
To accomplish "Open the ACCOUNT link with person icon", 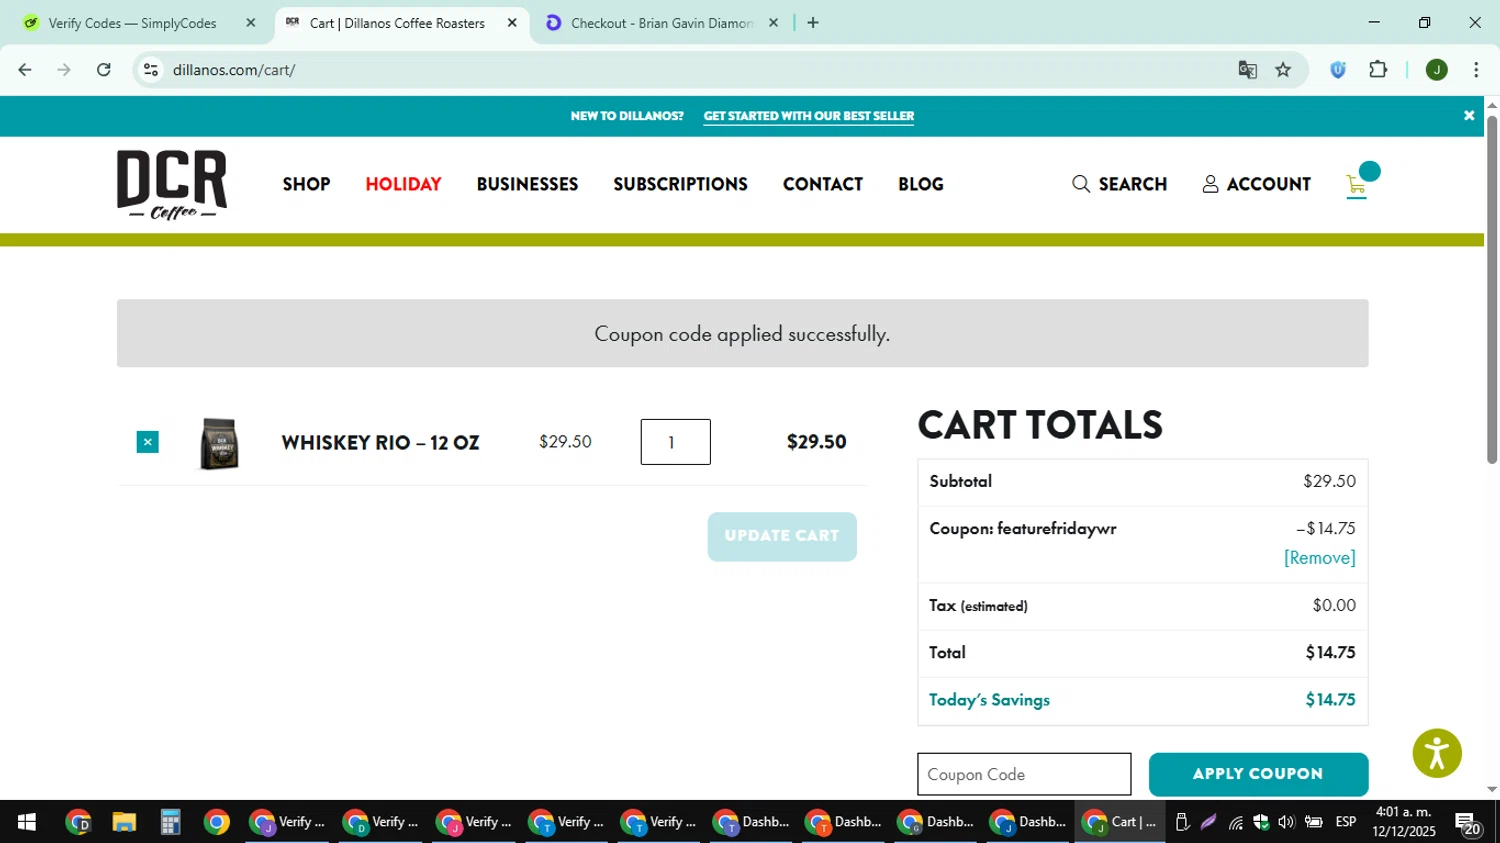I will coord(1256,184).
